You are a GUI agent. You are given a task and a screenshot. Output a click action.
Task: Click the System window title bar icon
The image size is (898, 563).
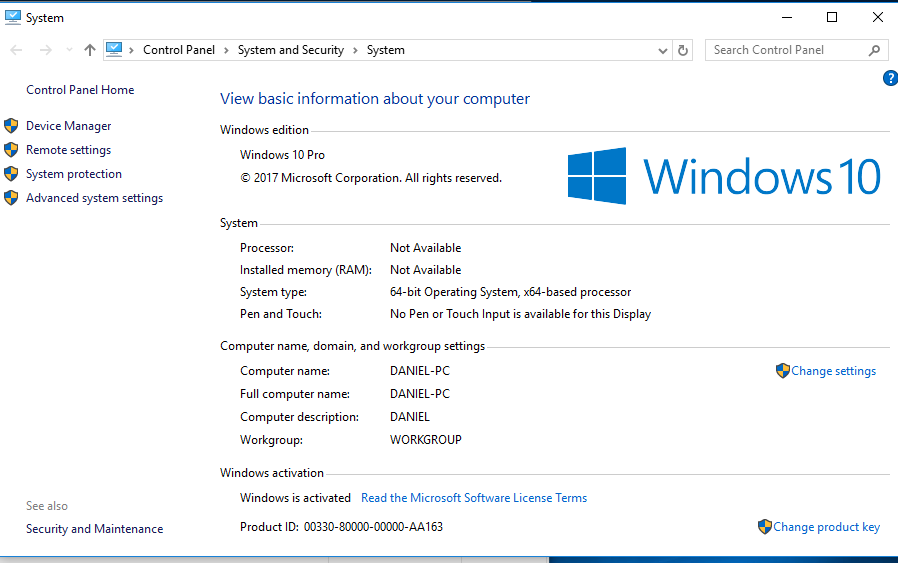(13, 17)
